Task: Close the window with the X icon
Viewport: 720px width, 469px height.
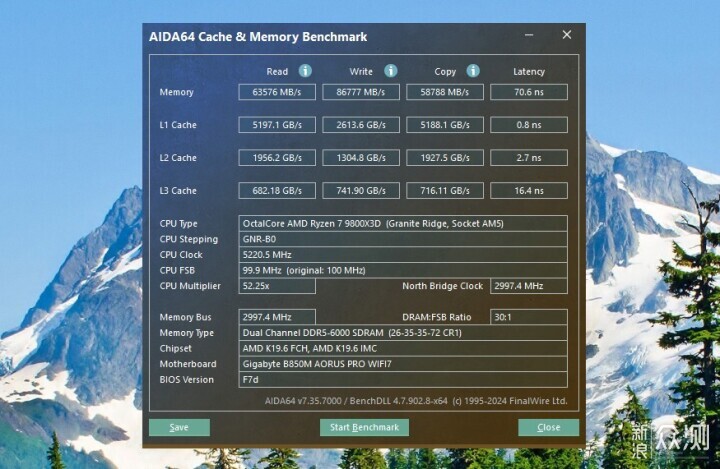Action: click(567, 35)
